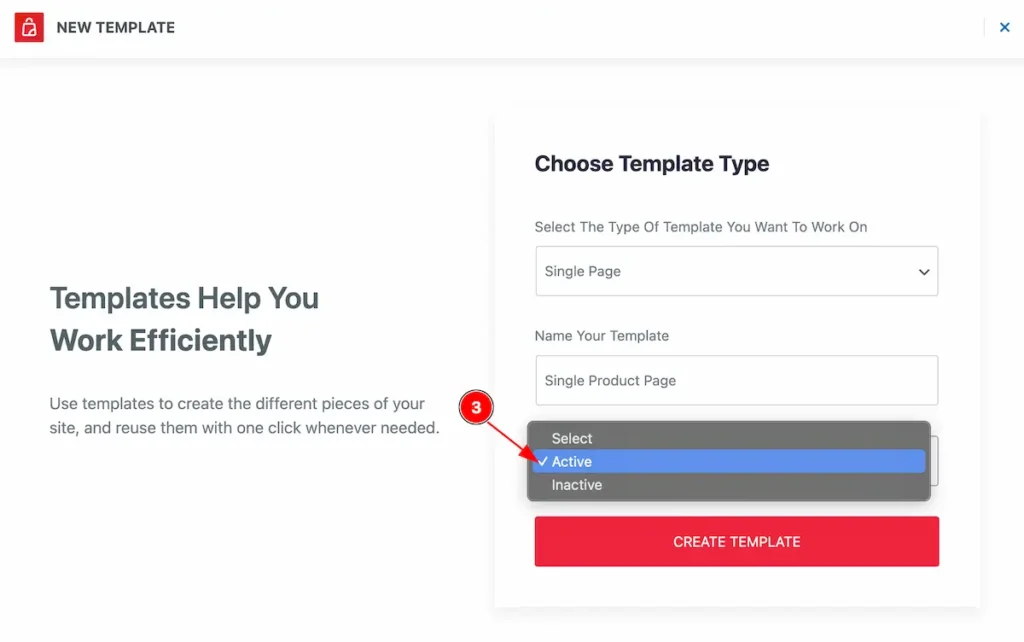
Task: Click the Choose Template Type heading
Action: click(651, 164)
